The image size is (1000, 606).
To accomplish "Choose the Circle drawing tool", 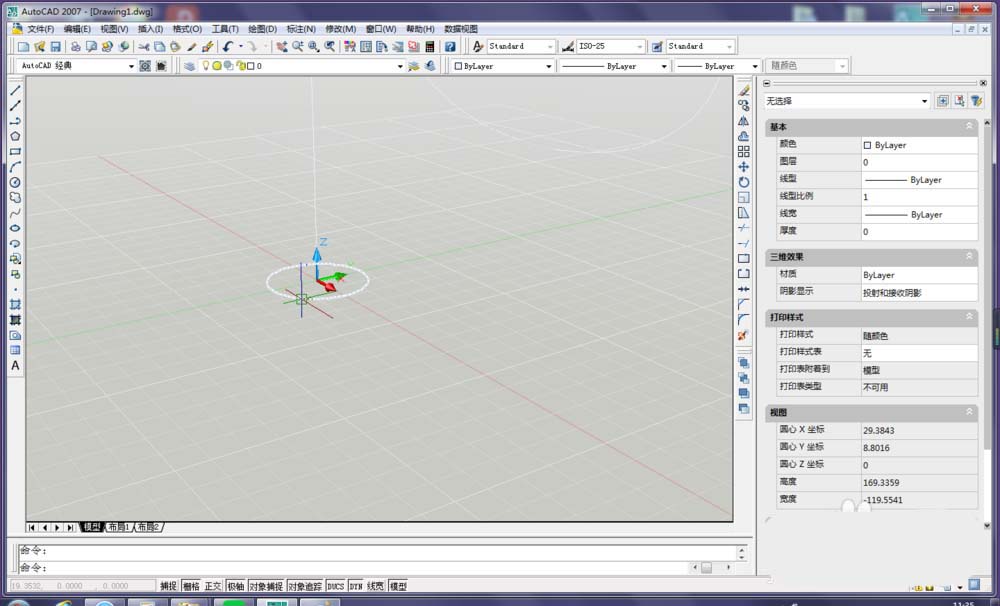I will (15, 182).
